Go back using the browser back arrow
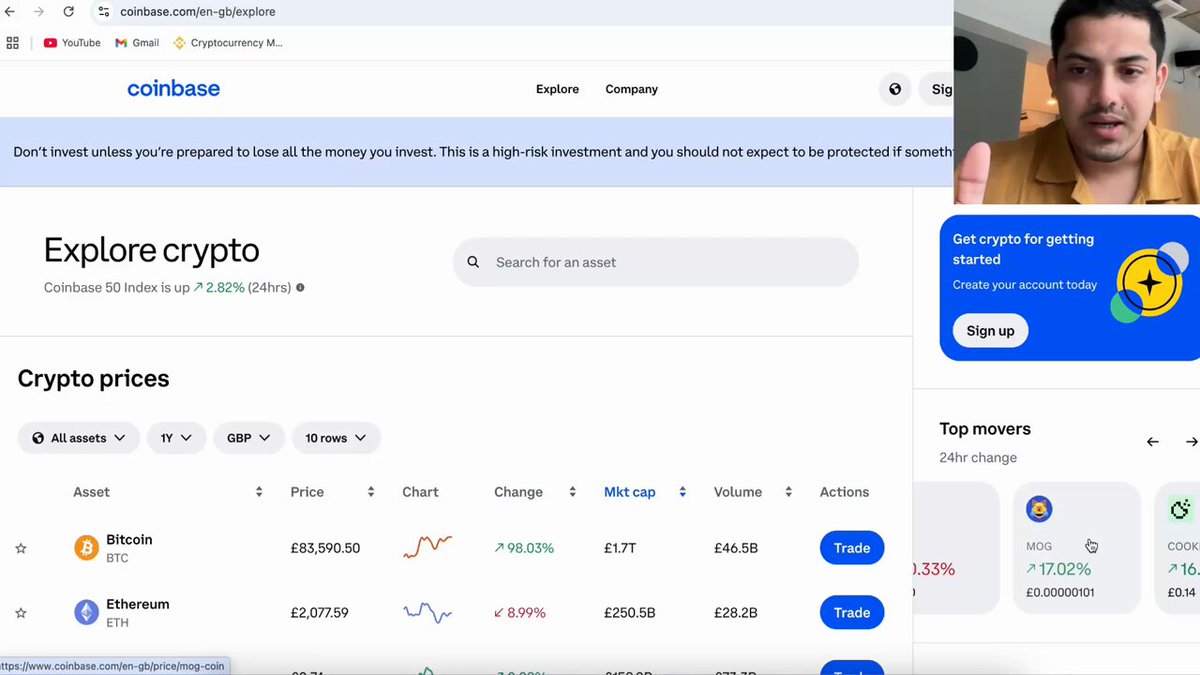This screenshot has width=1200, height=675. click(x=10, y=12)
